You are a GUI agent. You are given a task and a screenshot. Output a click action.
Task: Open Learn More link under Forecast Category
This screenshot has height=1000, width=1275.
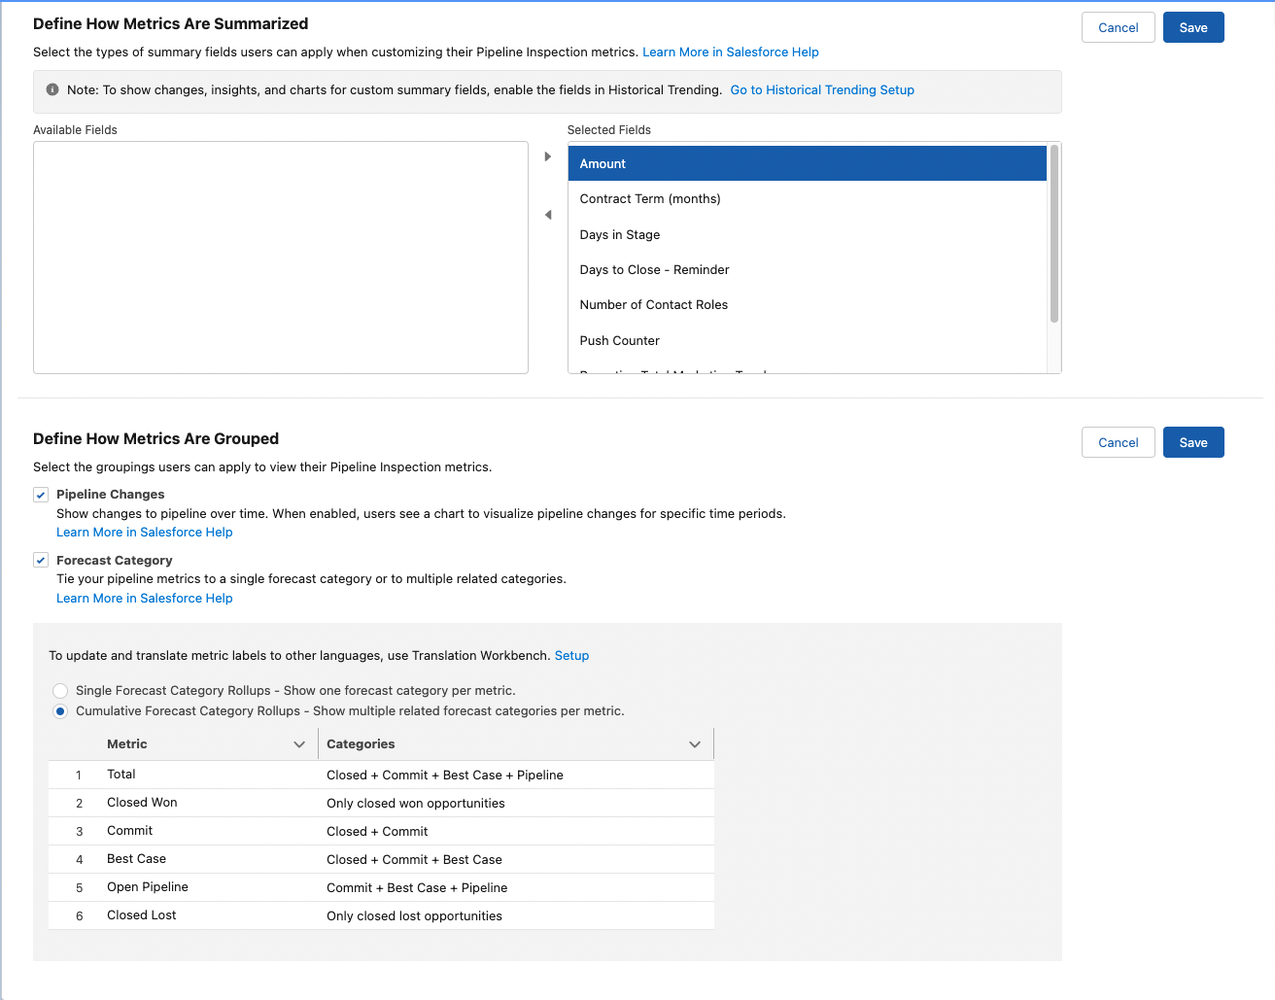click(144, 599)
